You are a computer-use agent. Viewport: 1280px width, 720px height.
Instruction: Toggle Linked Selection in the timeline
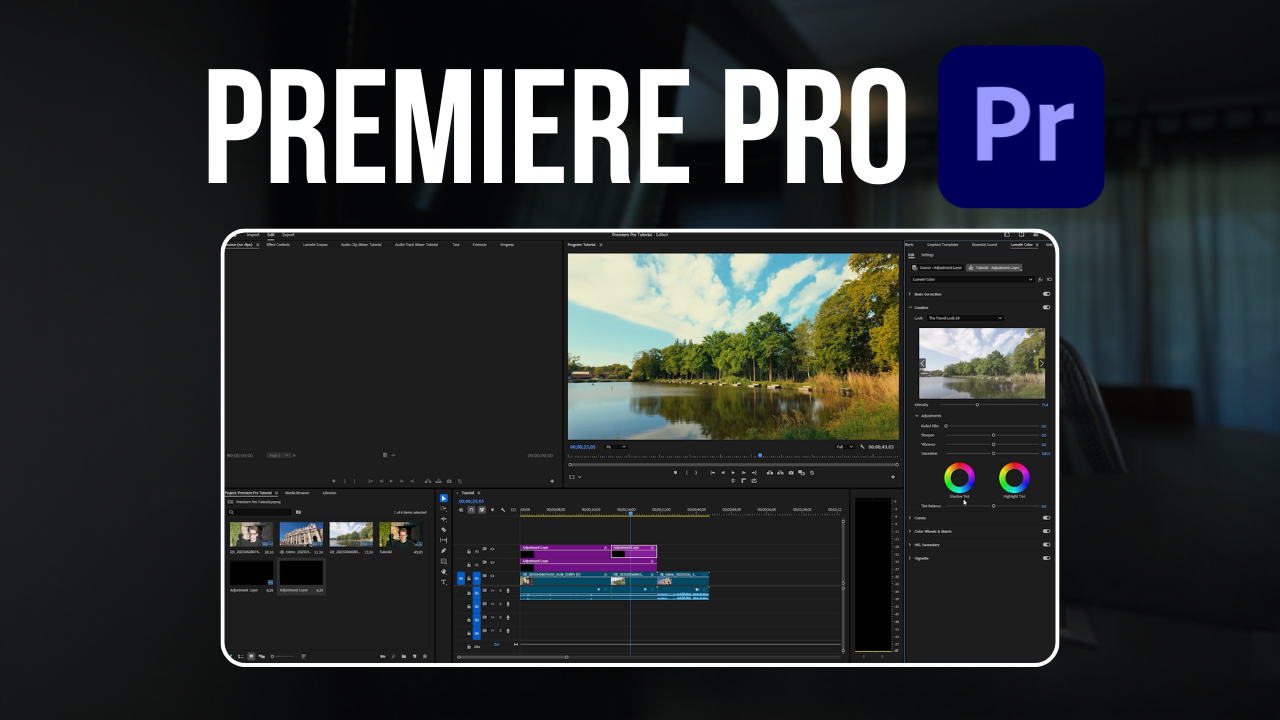[x=482, y=509]
